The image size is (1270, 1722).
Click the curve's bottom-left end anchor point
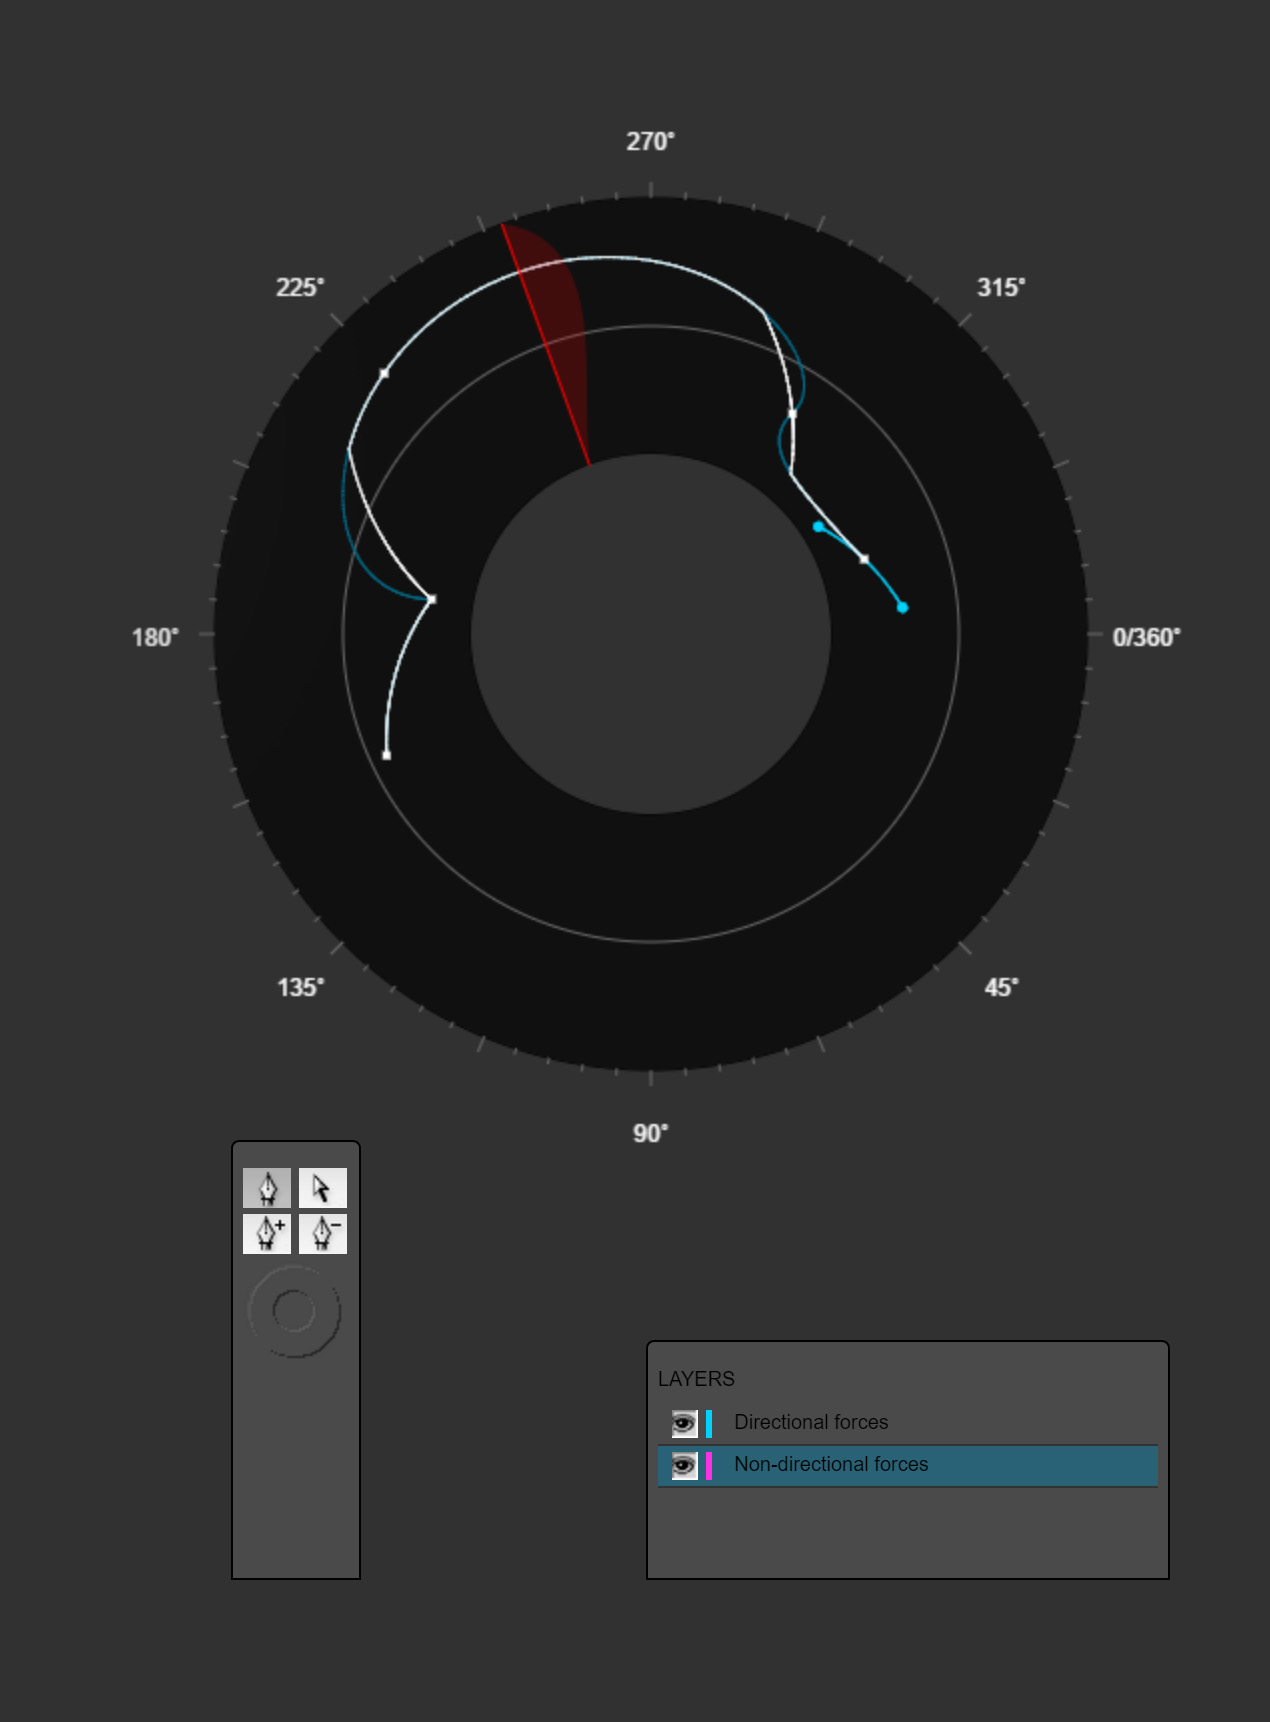click(387, 755)
